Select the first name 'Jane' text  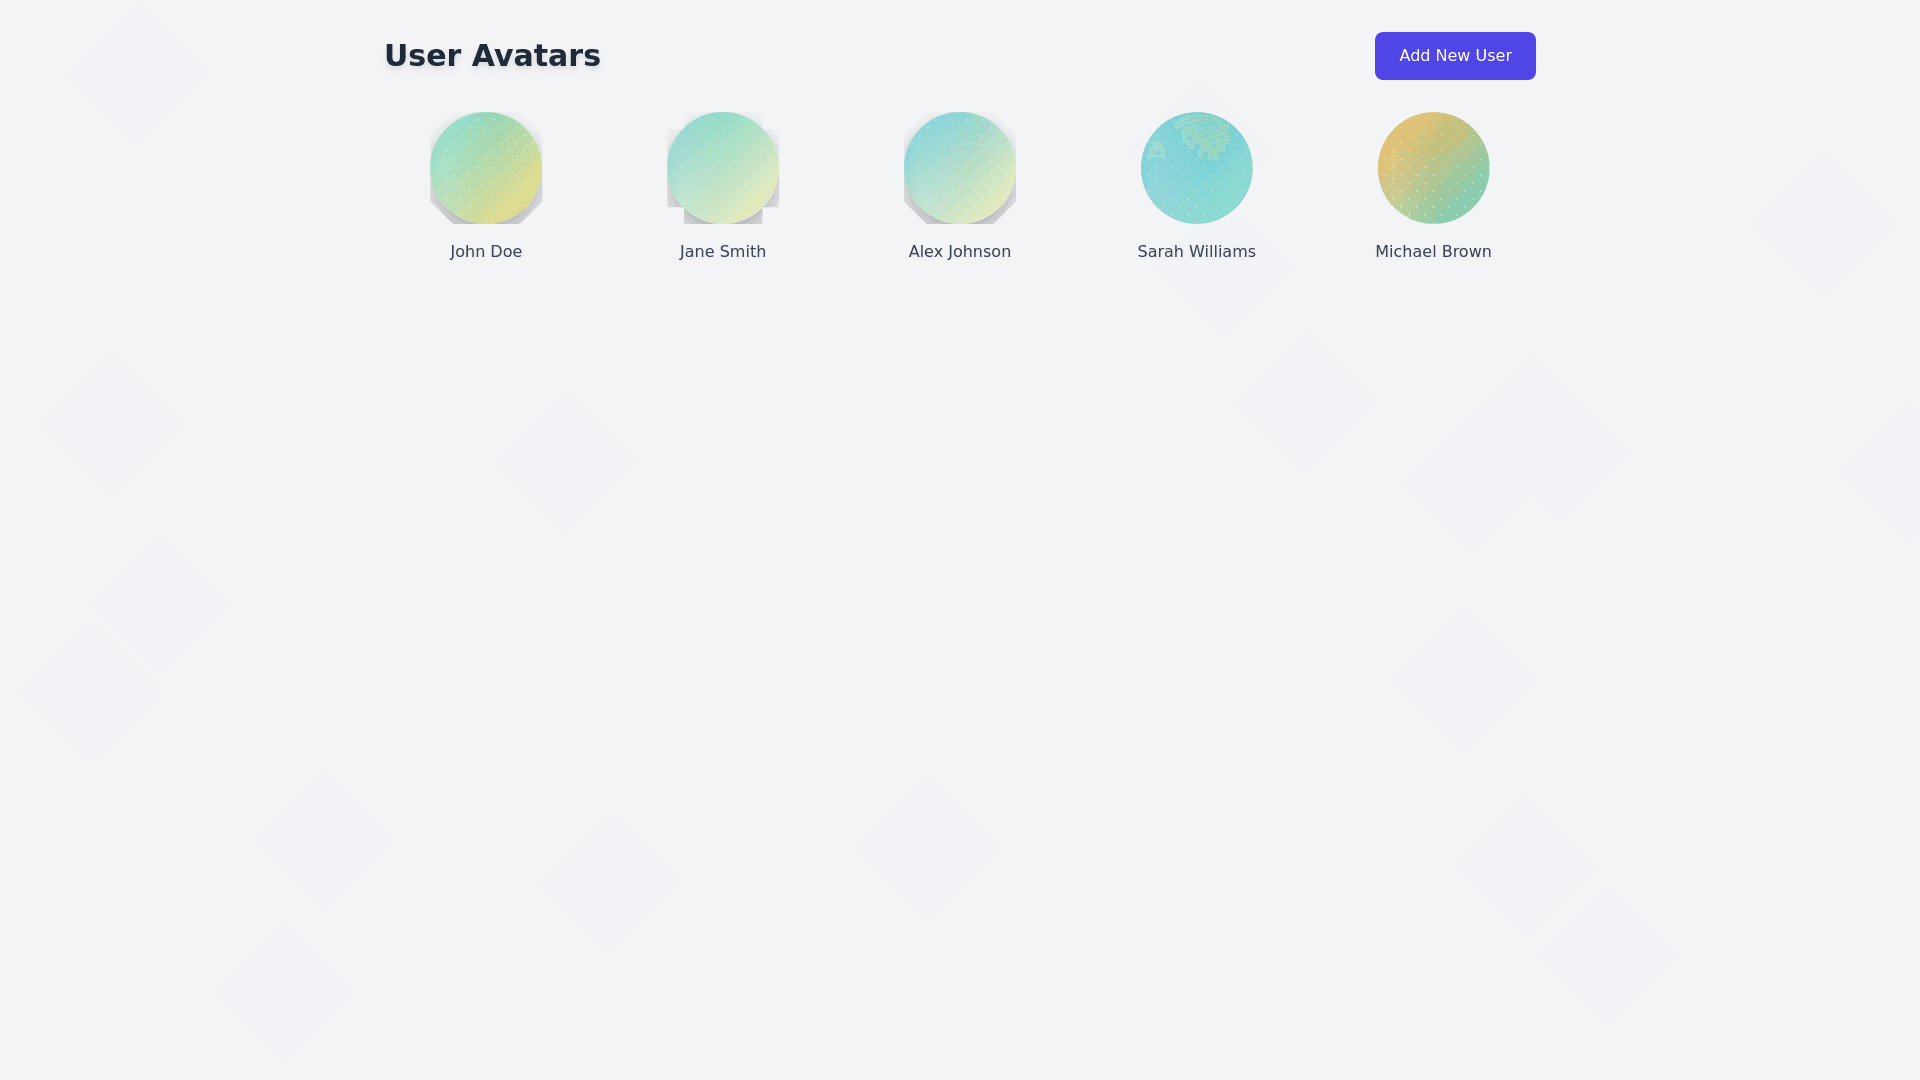(698, 252)
